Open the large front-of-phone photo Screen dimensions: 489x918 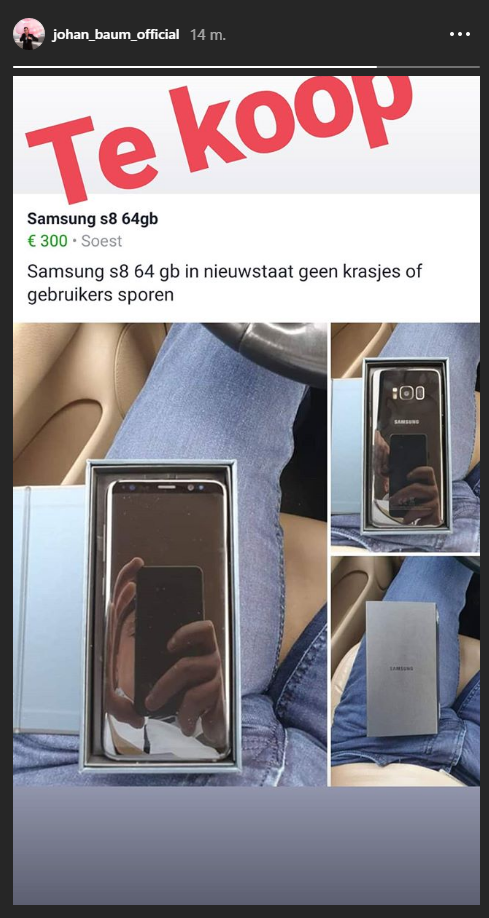click(x=170, y=554)
